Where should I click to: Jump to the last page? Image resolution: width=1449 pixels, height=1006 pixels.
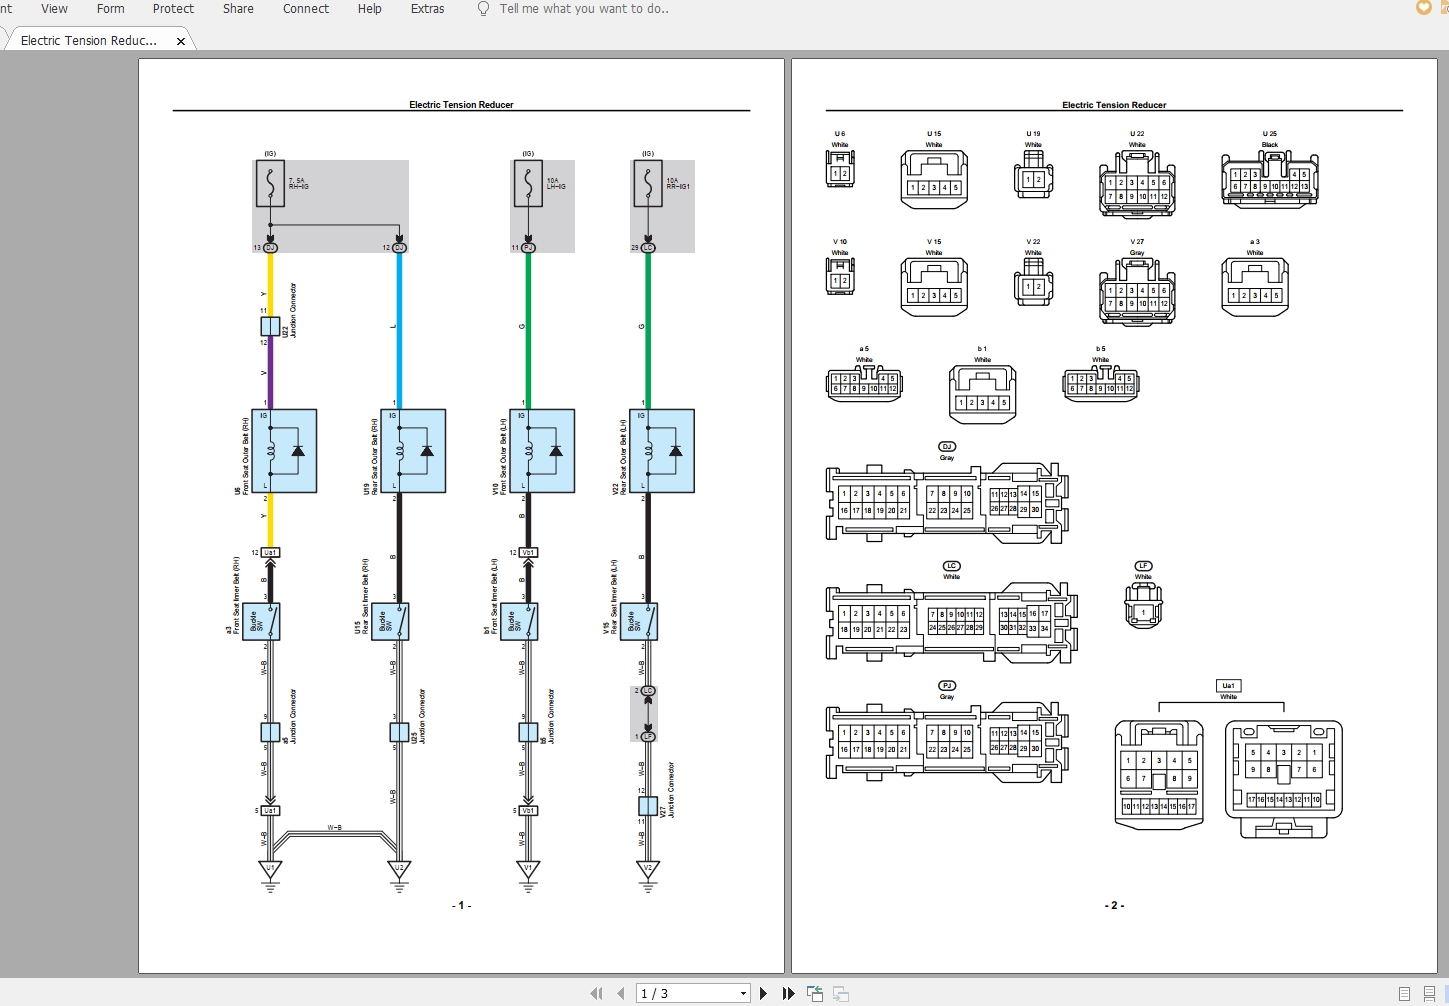[x=788, y=993]
